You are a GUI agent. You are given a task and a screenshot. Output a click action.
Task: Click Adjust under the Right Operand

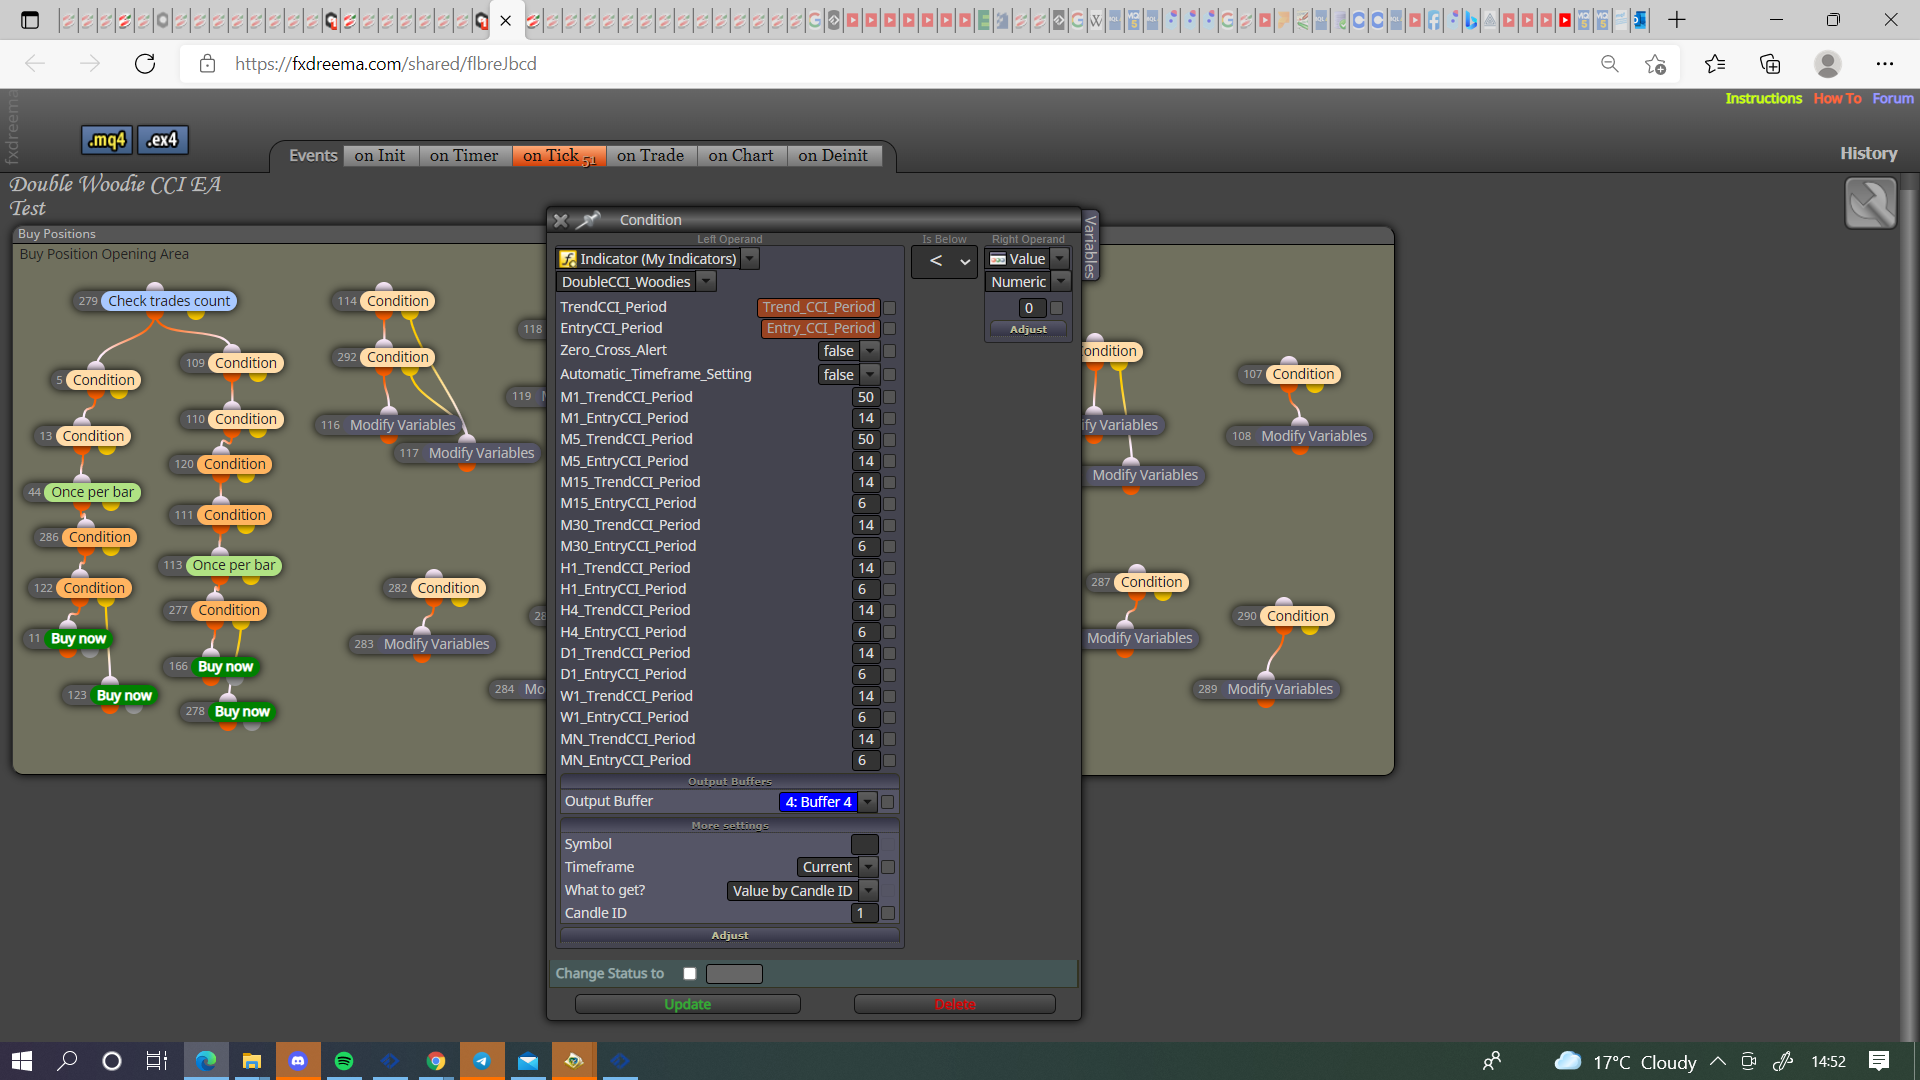pyautogui.click(x=1028, y=329)
